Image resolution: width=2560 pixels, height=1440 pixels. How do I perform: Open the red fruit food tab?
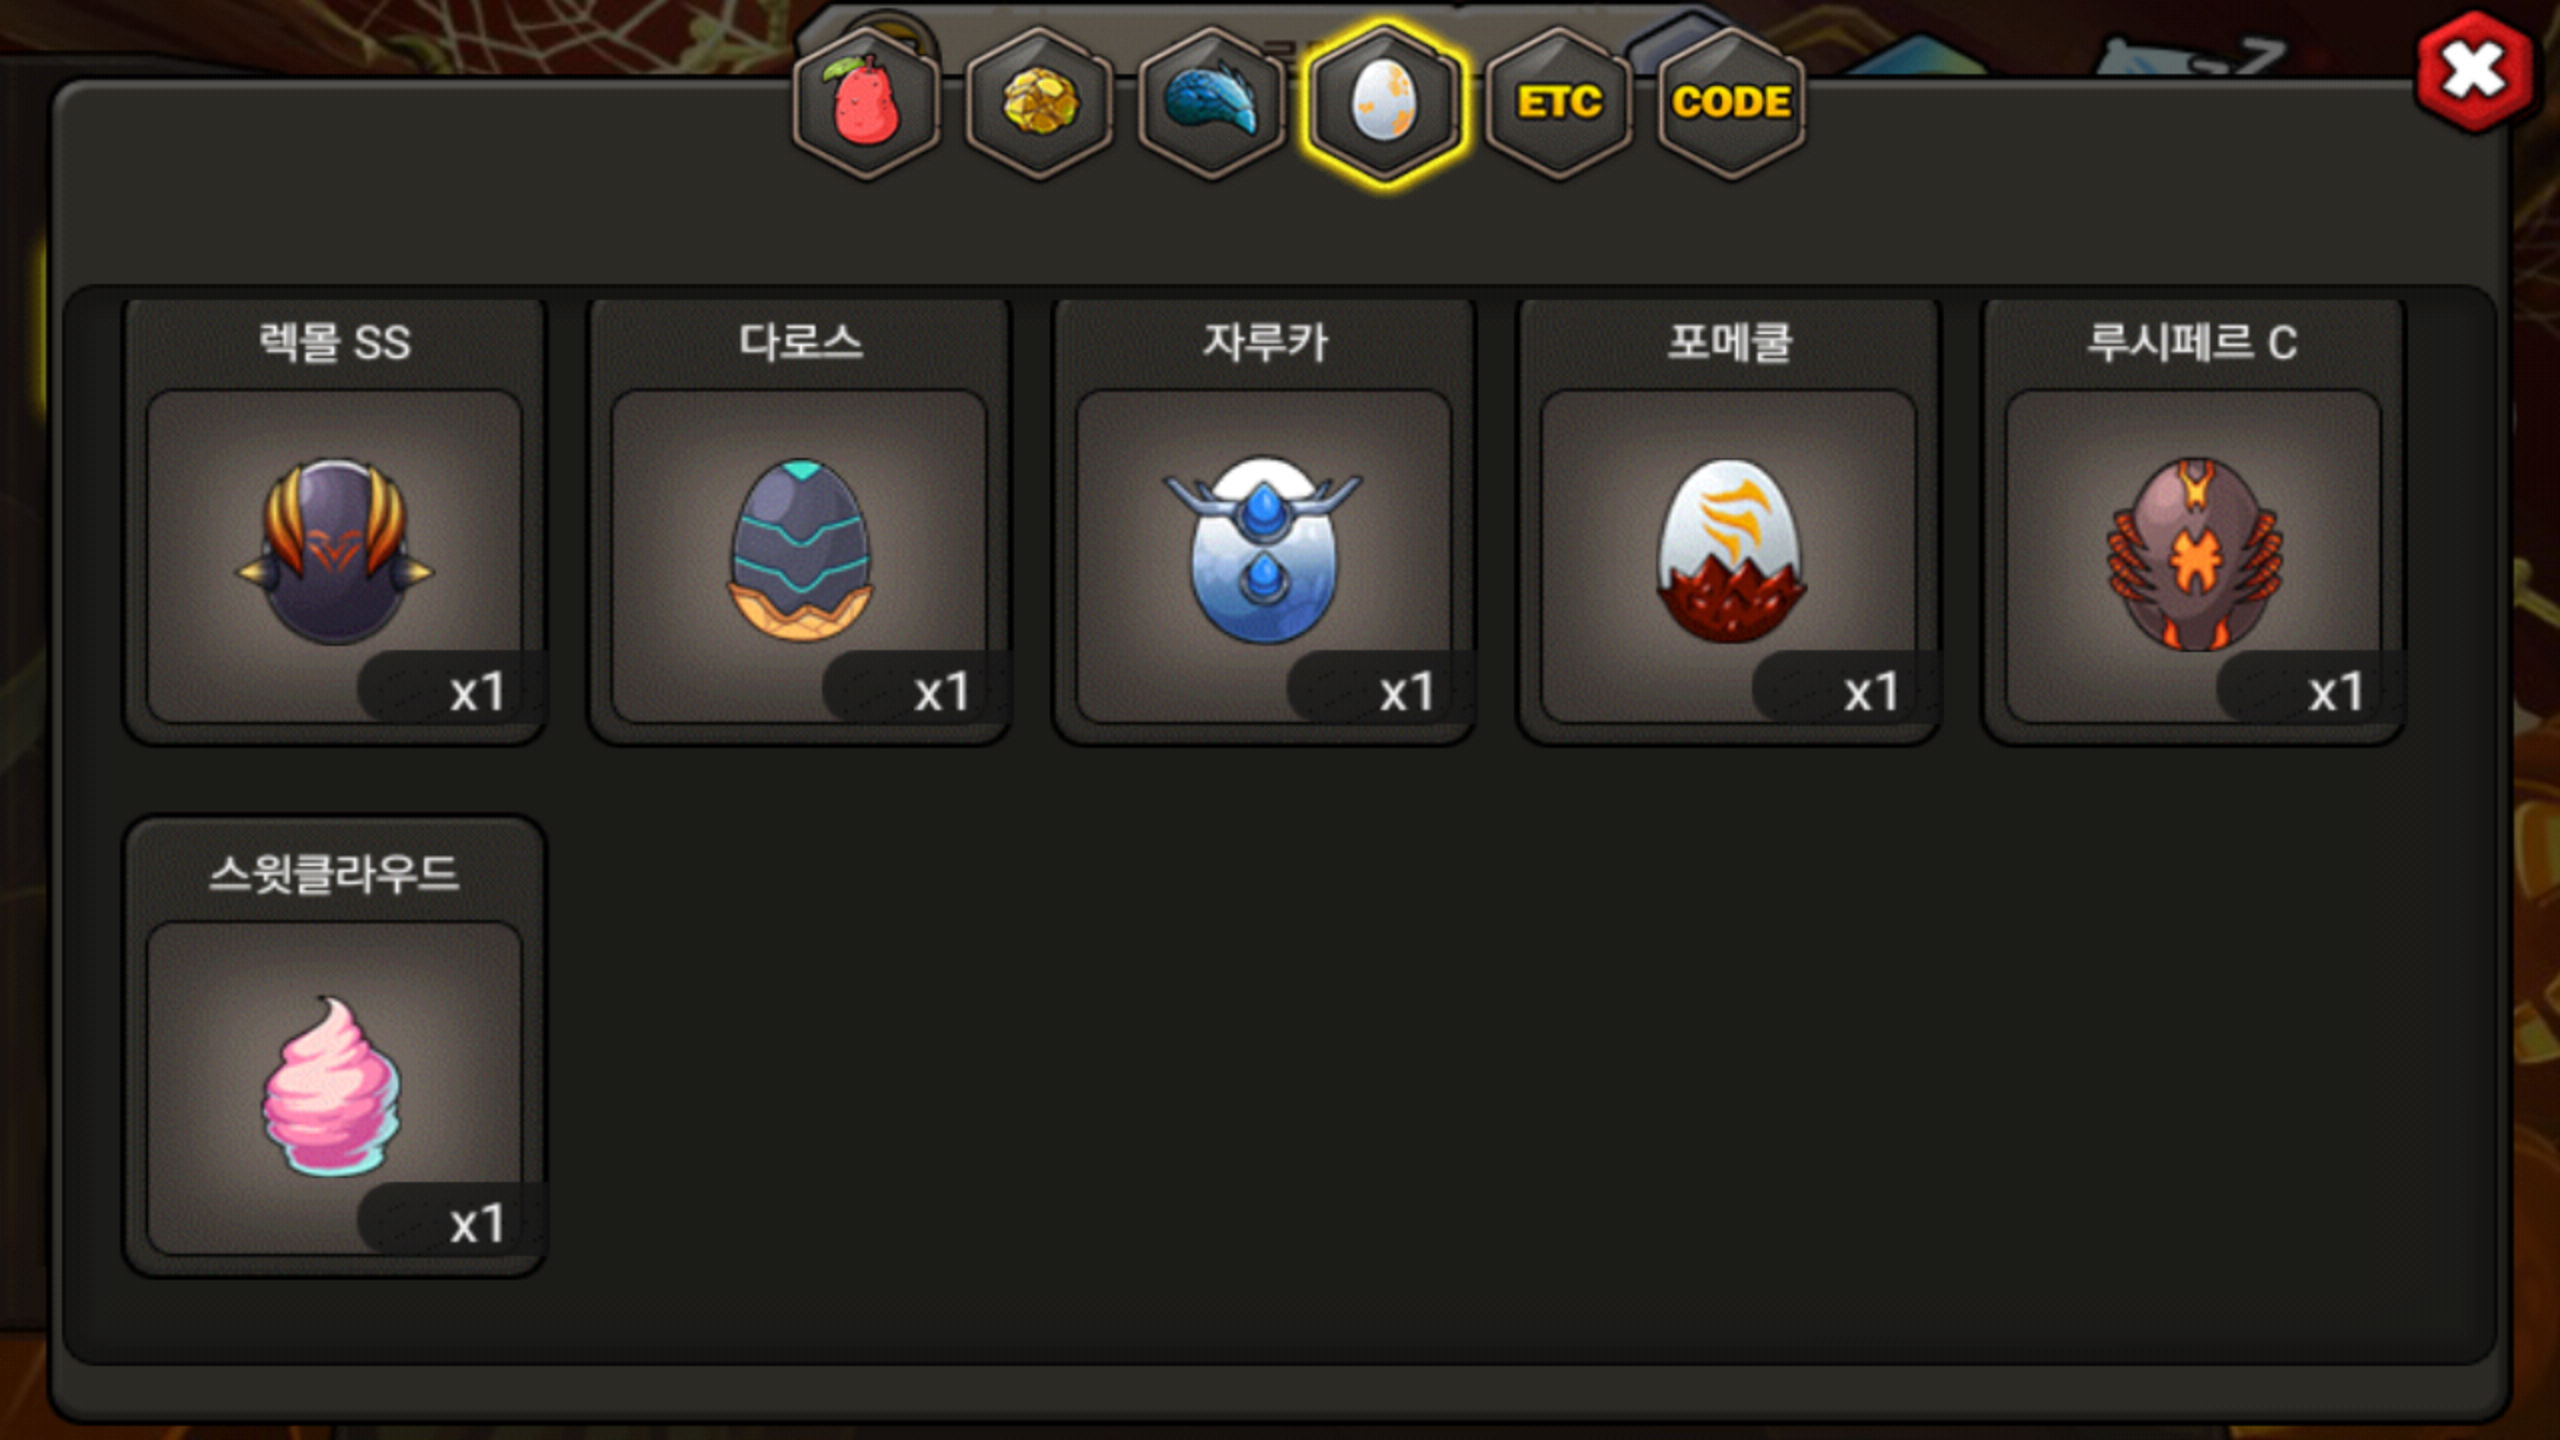click(x=867, y=102)
